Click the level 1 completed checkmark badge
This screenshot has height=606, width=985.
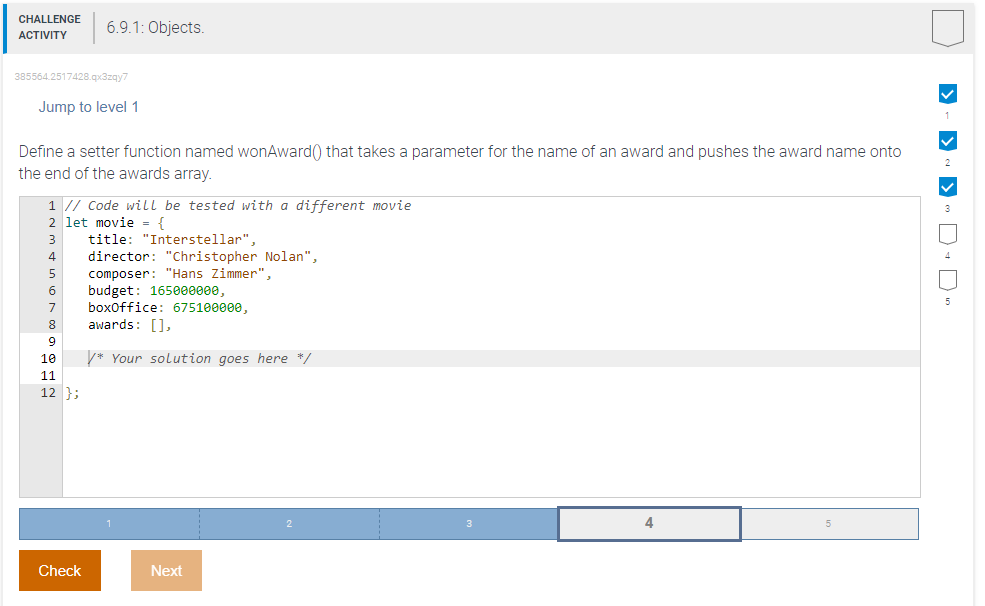(x=946, y=93)
